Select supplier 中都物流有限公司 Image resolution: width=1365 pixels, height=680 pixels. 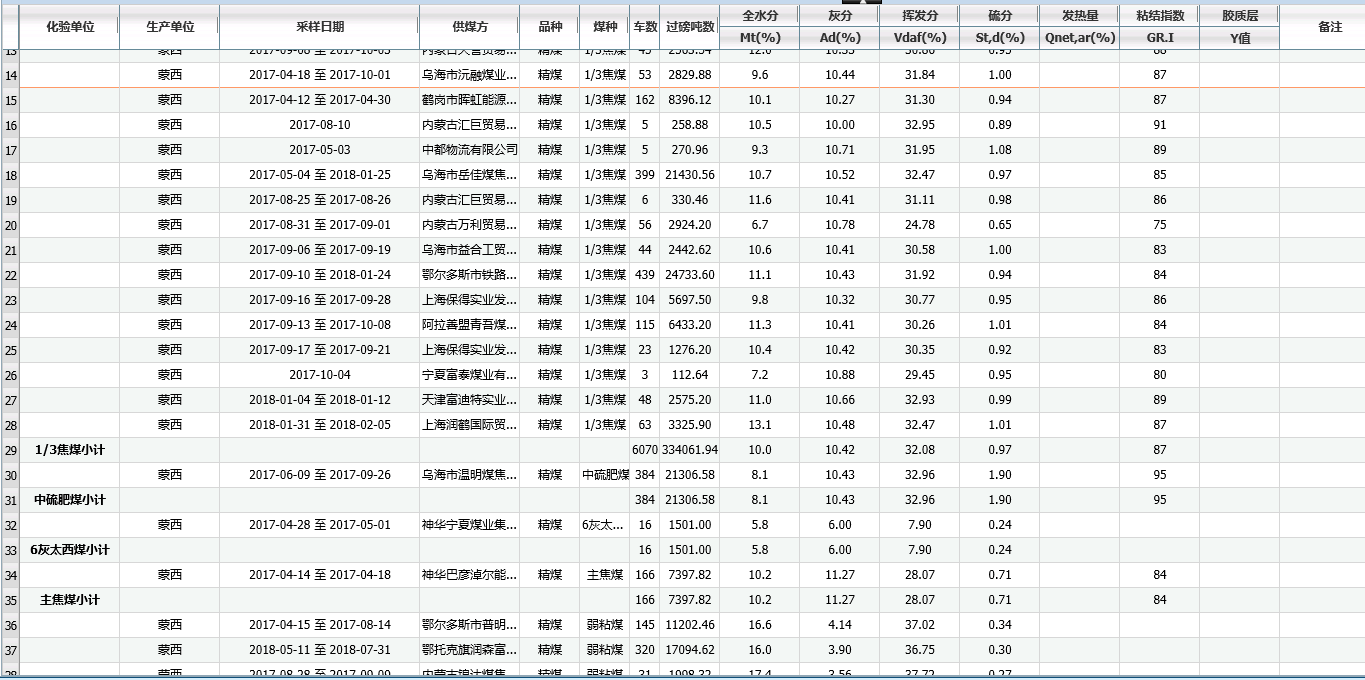(469, 150)
